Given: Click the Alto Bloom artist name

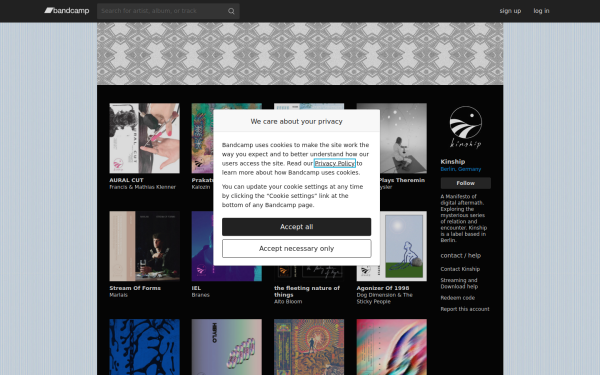Looking at the screenshot, I should point(288,302).
